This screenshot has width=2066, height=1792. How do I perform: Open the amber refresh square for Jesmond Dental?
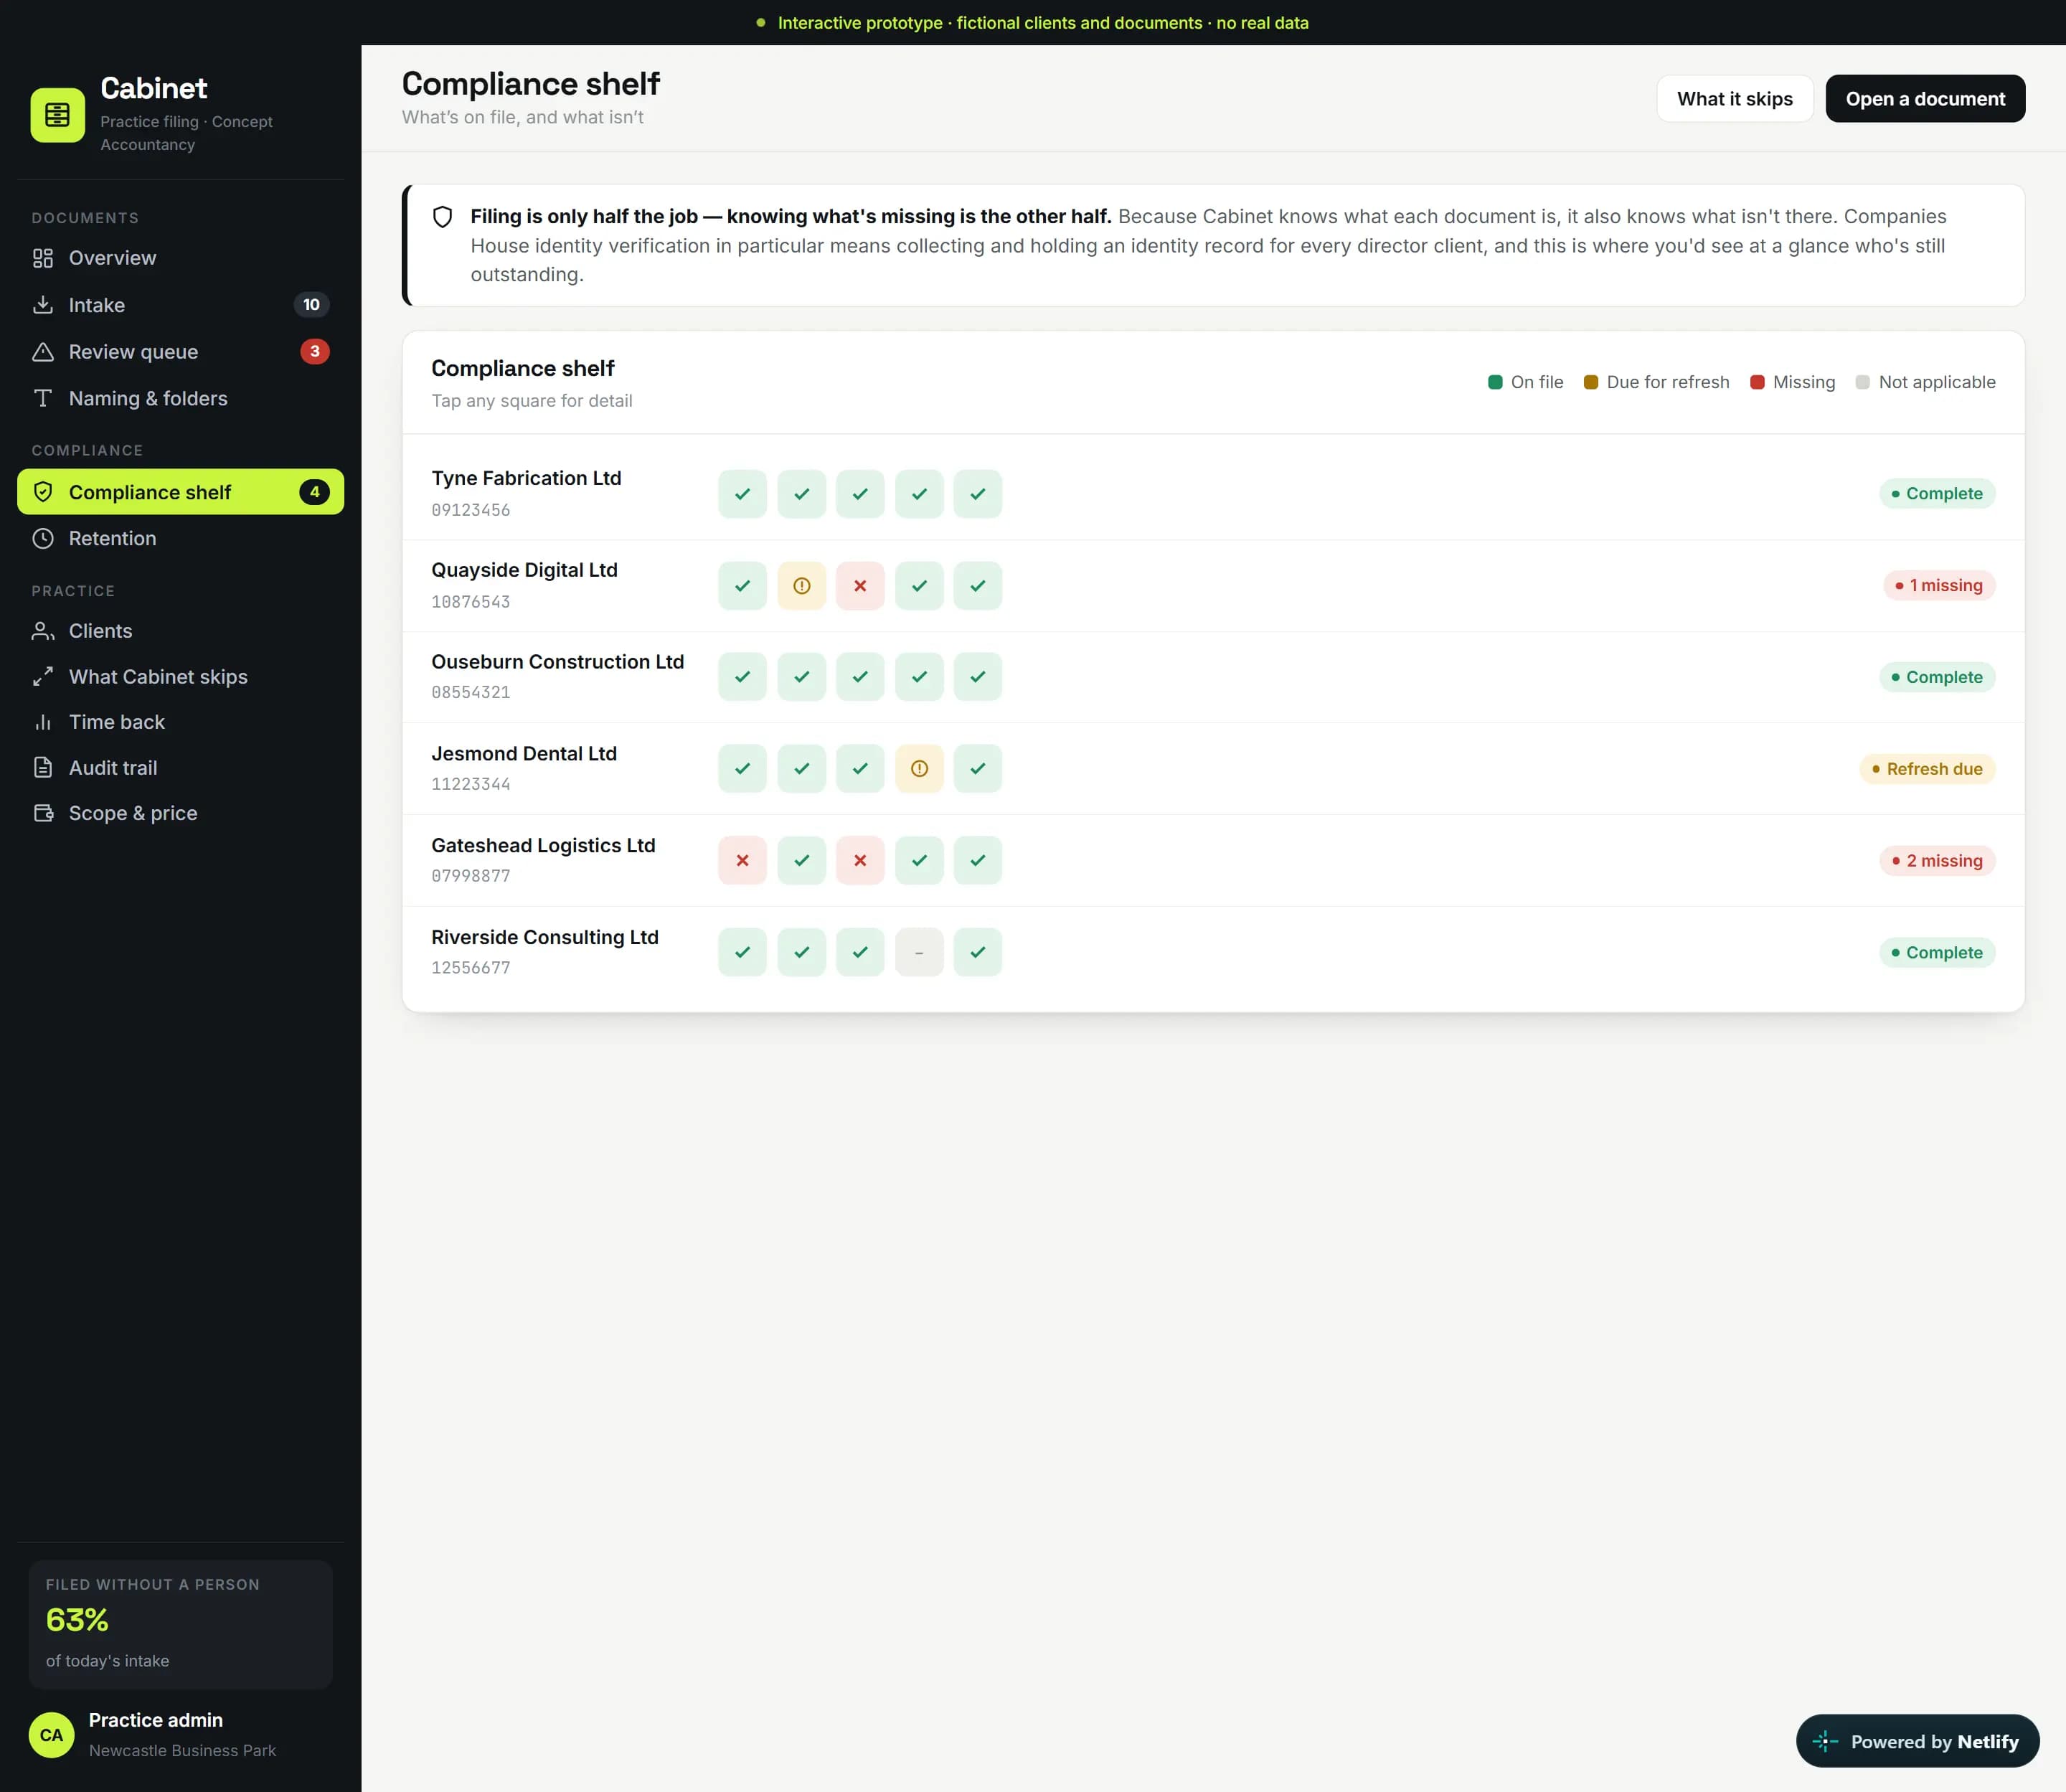click(x=919, y=769)
